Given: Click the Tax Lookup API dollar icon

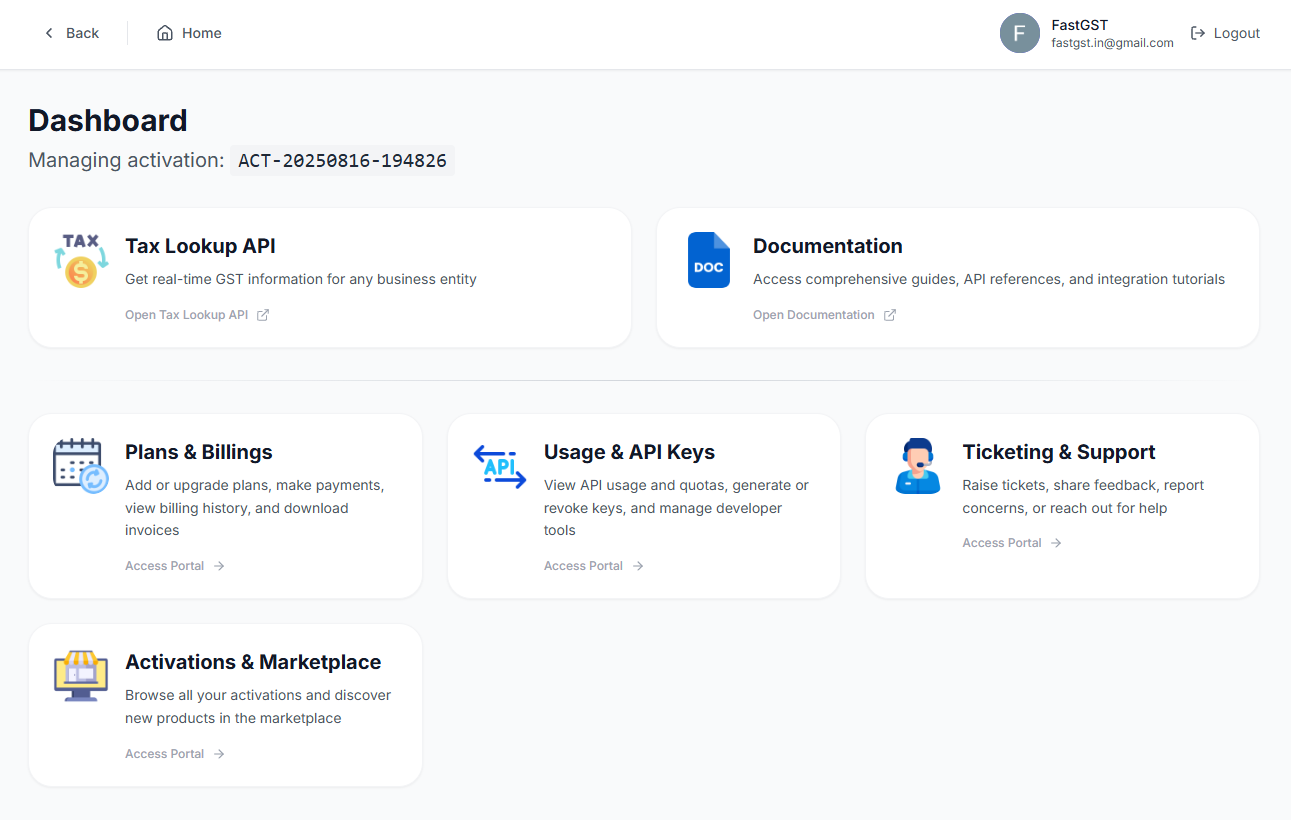Looking at the screenshot, I should [81, 260].
